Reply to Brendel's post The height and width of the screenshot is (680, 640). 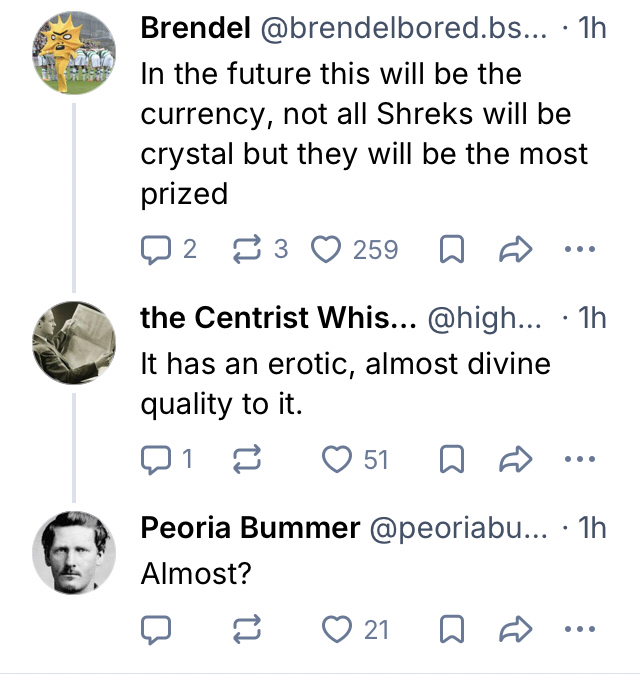pos(158,249)
